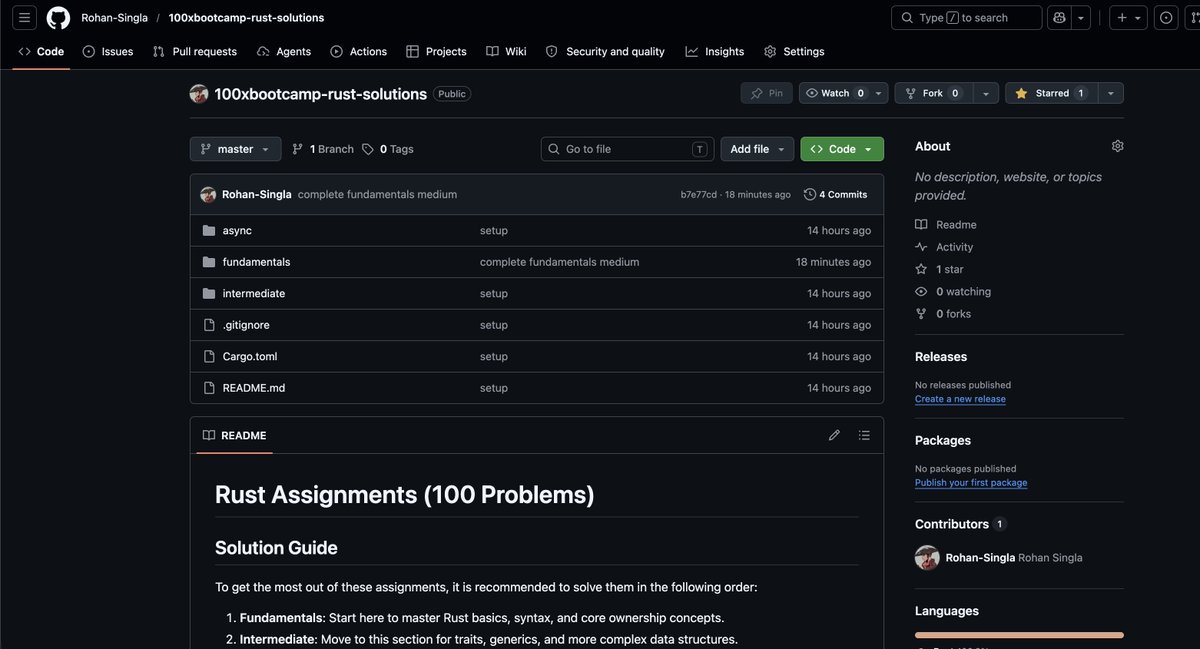Click the Rohan-Singla avatar in commit row
Viewport: 1200px width, 649px height.
click(x=208, y=194)
